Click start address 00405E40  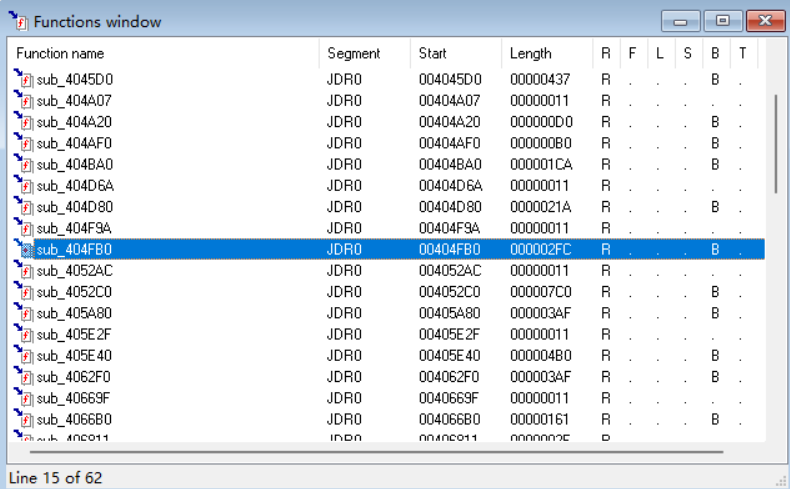[x=449, y=356]
